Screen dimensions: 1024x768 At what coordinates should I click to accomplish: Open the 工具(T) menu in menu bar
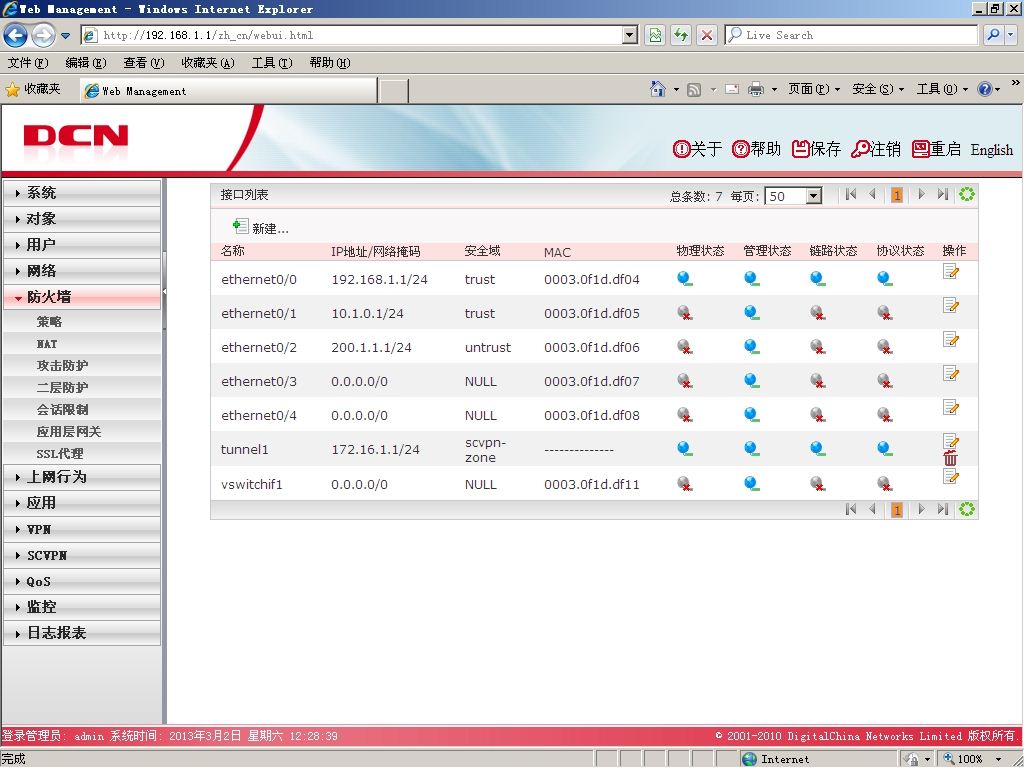click(x=272, y=63)
